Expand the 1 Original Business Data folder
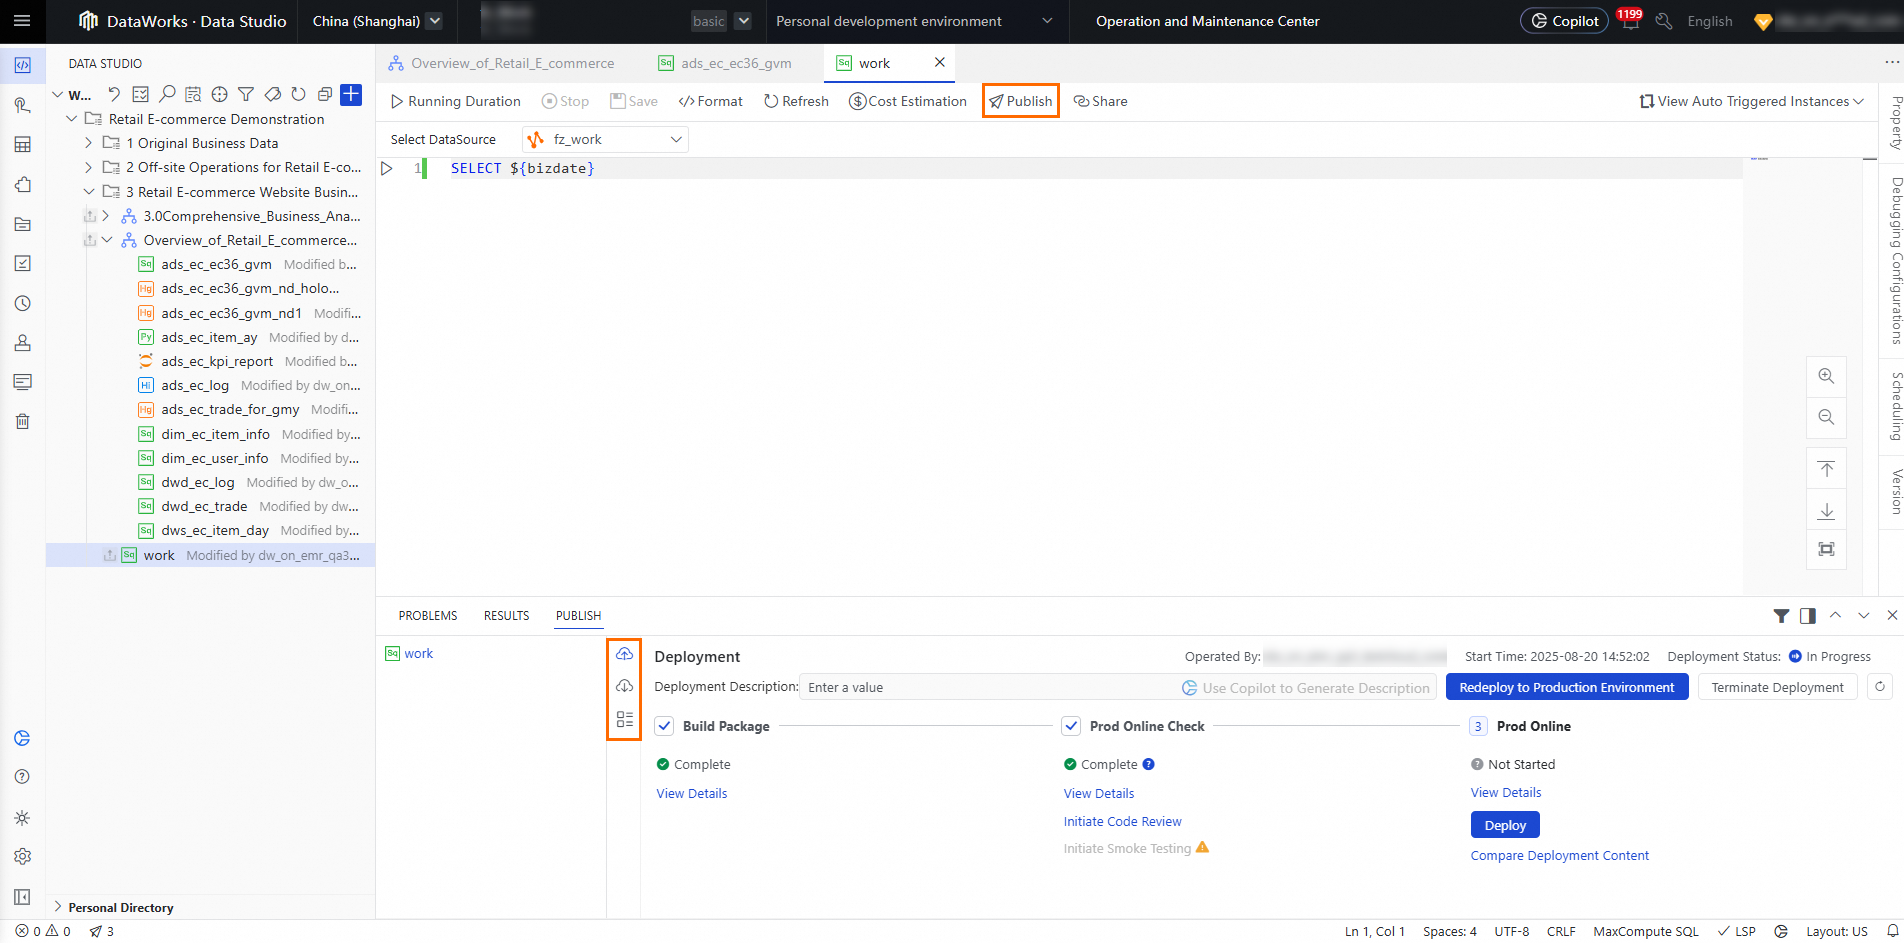The height and width of the screenshot is (943, 1904). (89, 143)
